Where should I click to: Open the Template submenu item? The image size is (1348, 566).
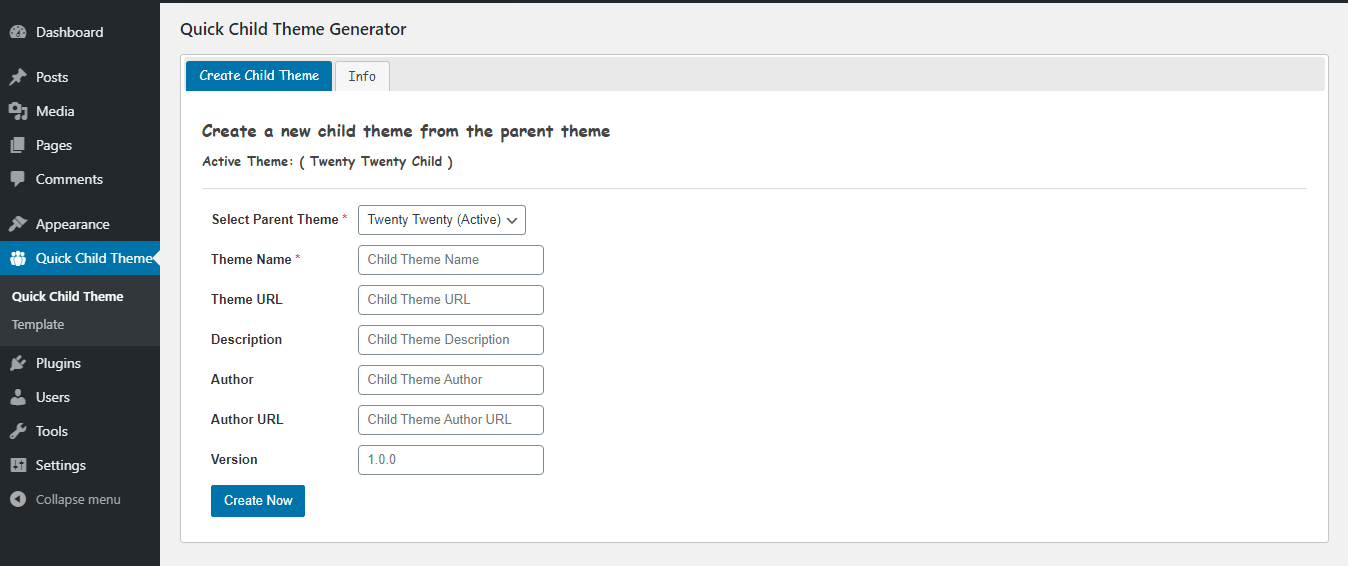tap(38, 324)
